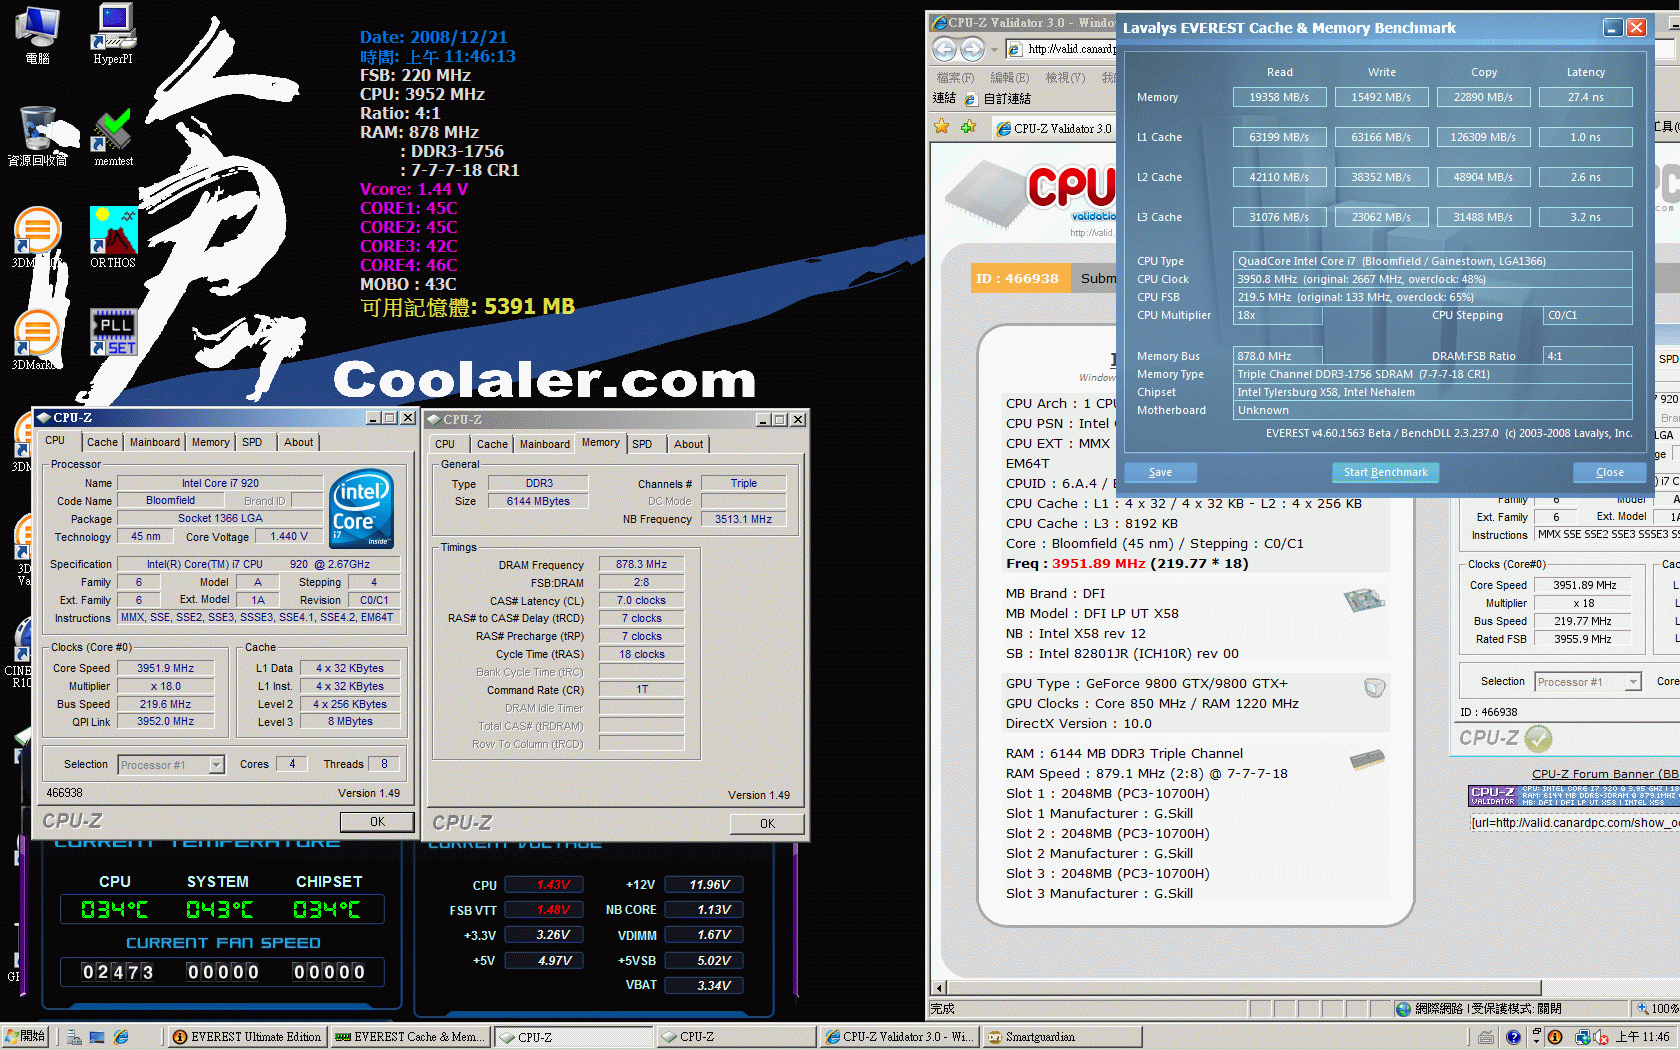
Task: Click the Core Speed 3951.9 MHz field
Action: pos(165,668)
